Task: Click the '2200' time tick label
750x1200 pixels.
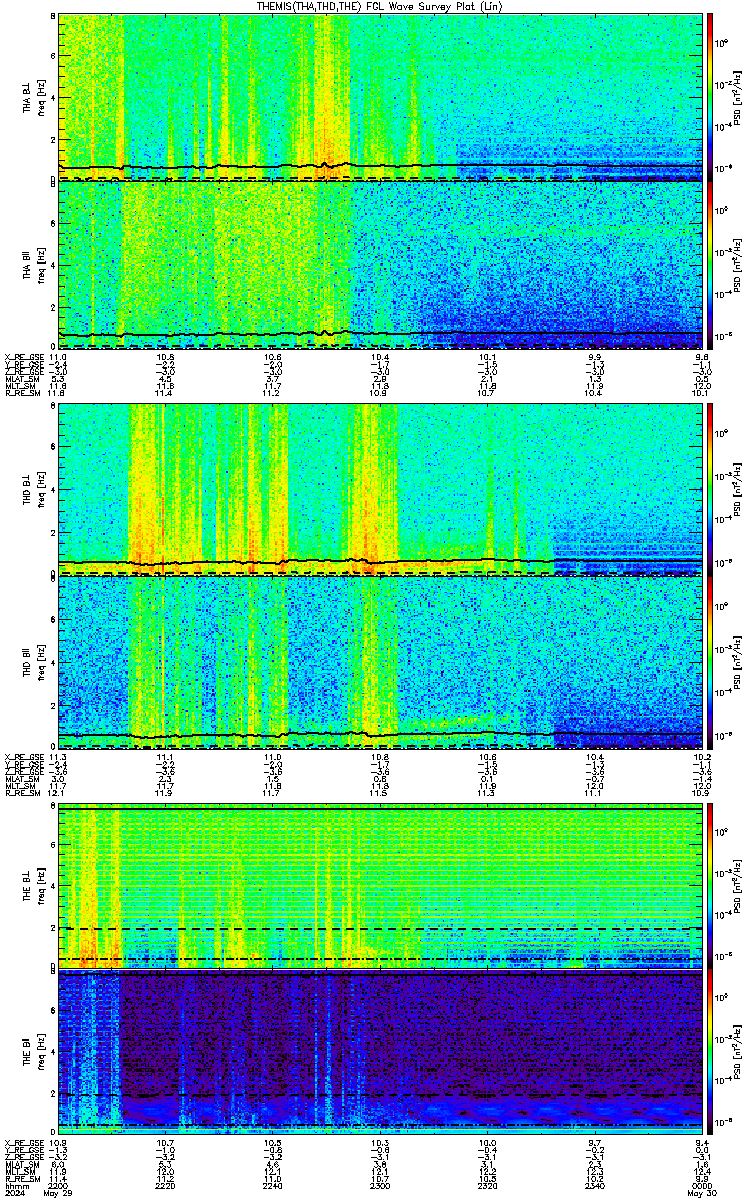Action: [x=59, y=1187]
